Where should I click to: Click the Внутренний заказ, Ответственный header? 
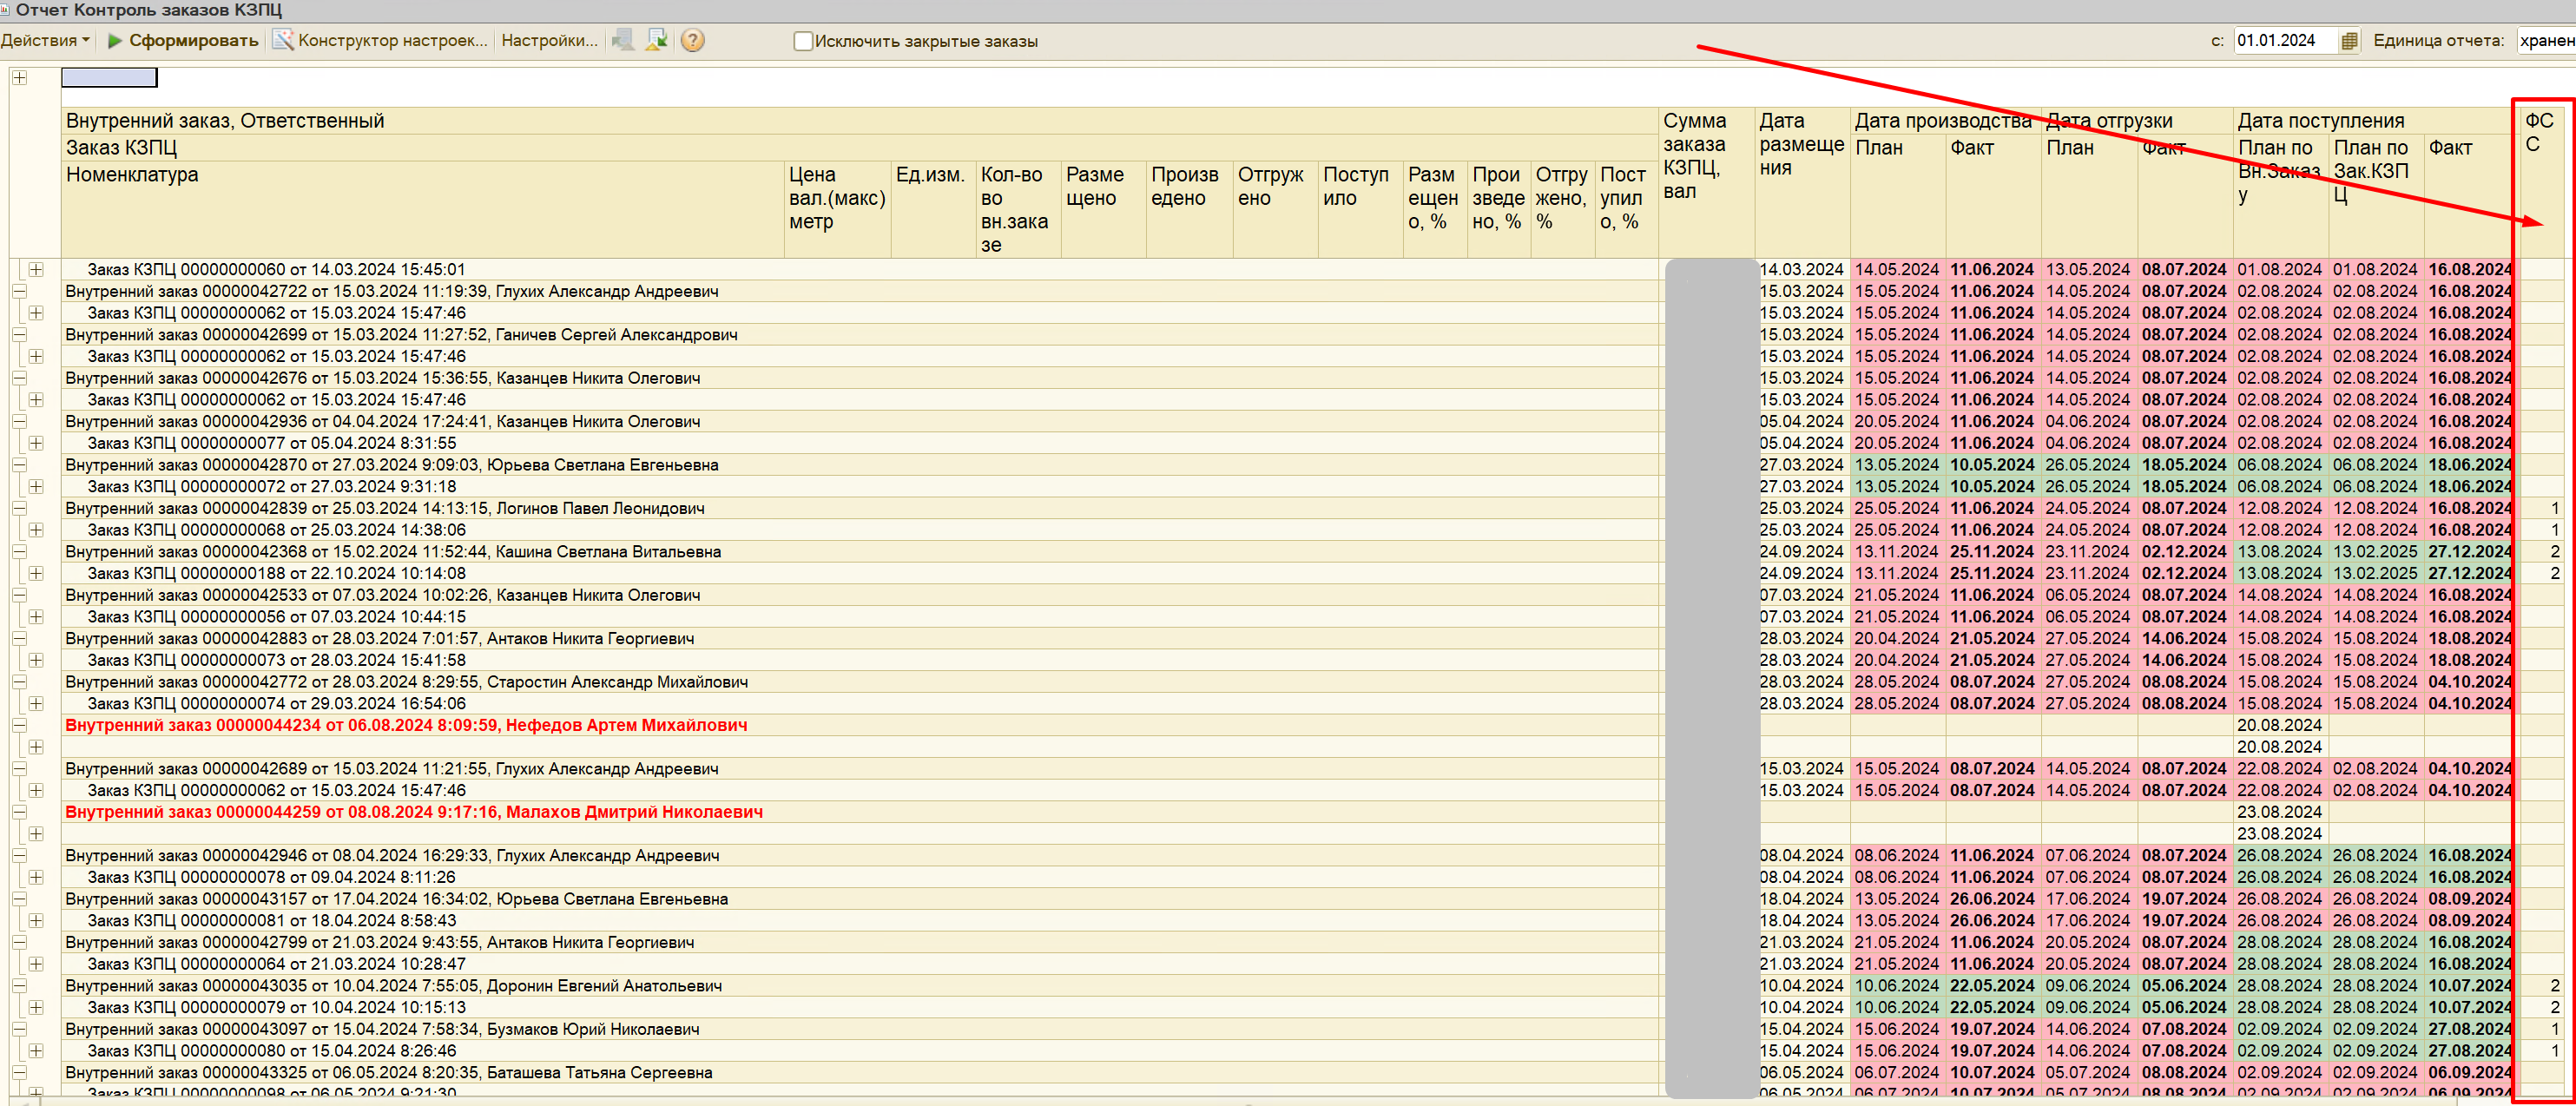(x=860, y=121)
